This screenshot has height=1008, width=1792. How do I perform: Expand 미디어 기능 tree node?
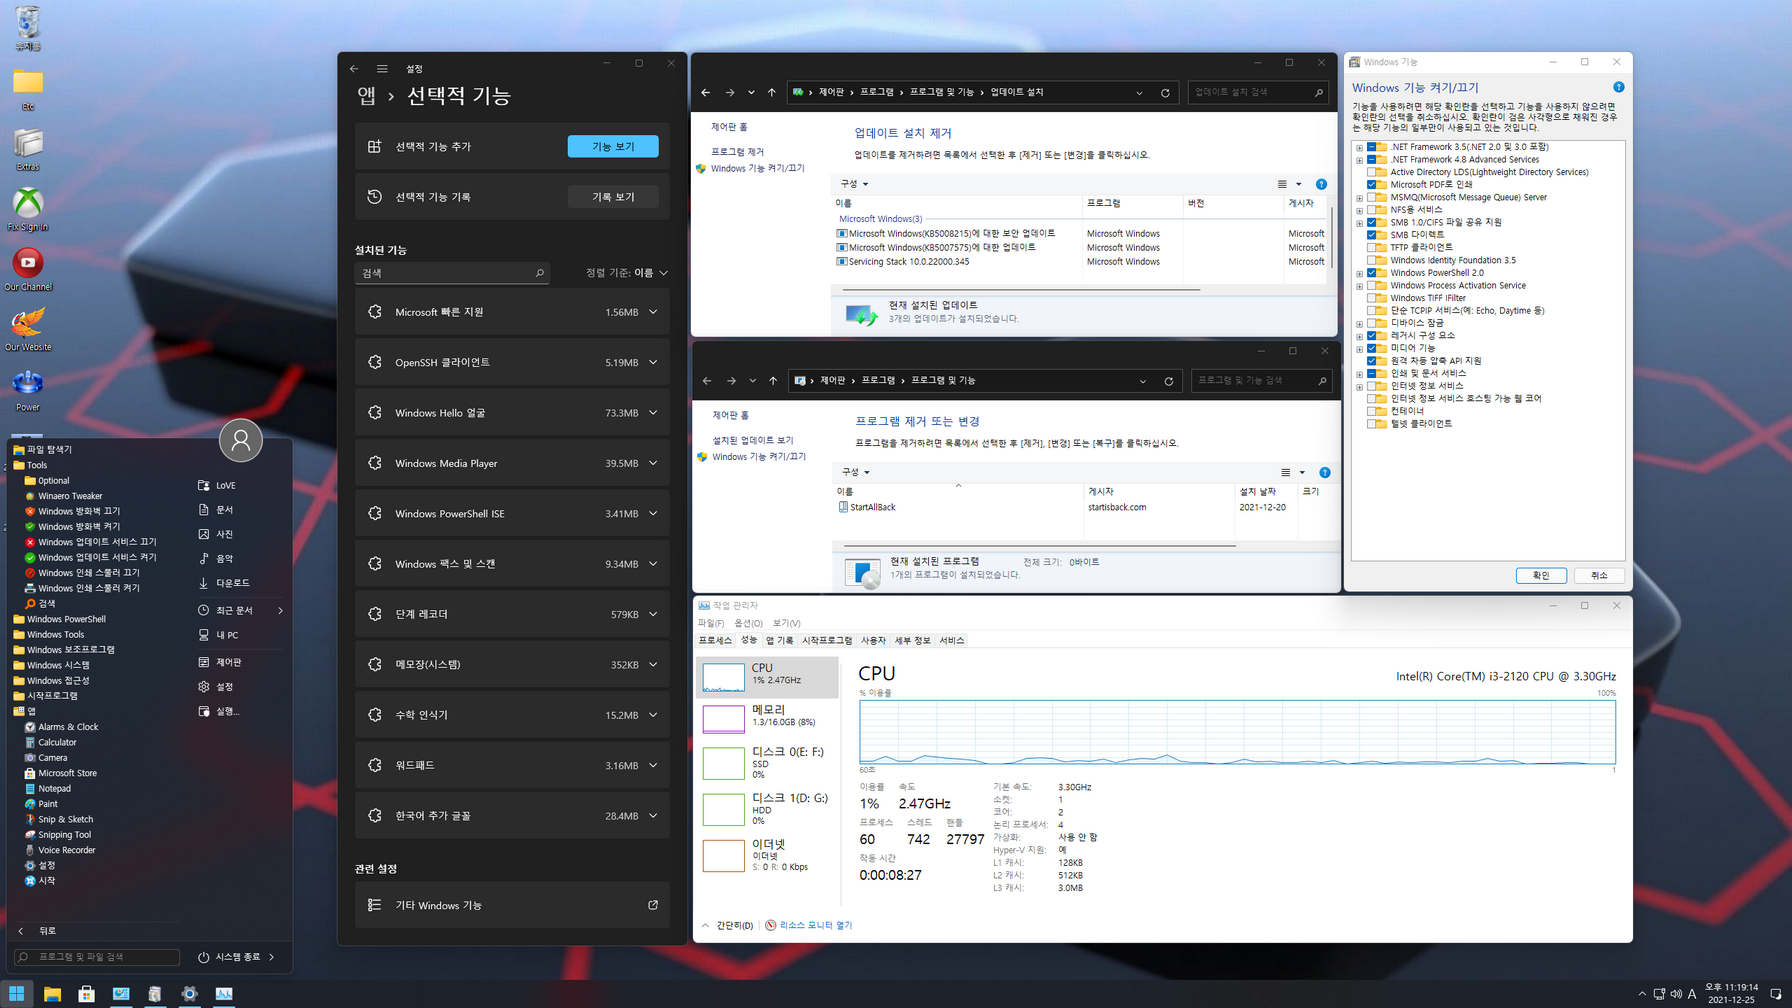1359,348
